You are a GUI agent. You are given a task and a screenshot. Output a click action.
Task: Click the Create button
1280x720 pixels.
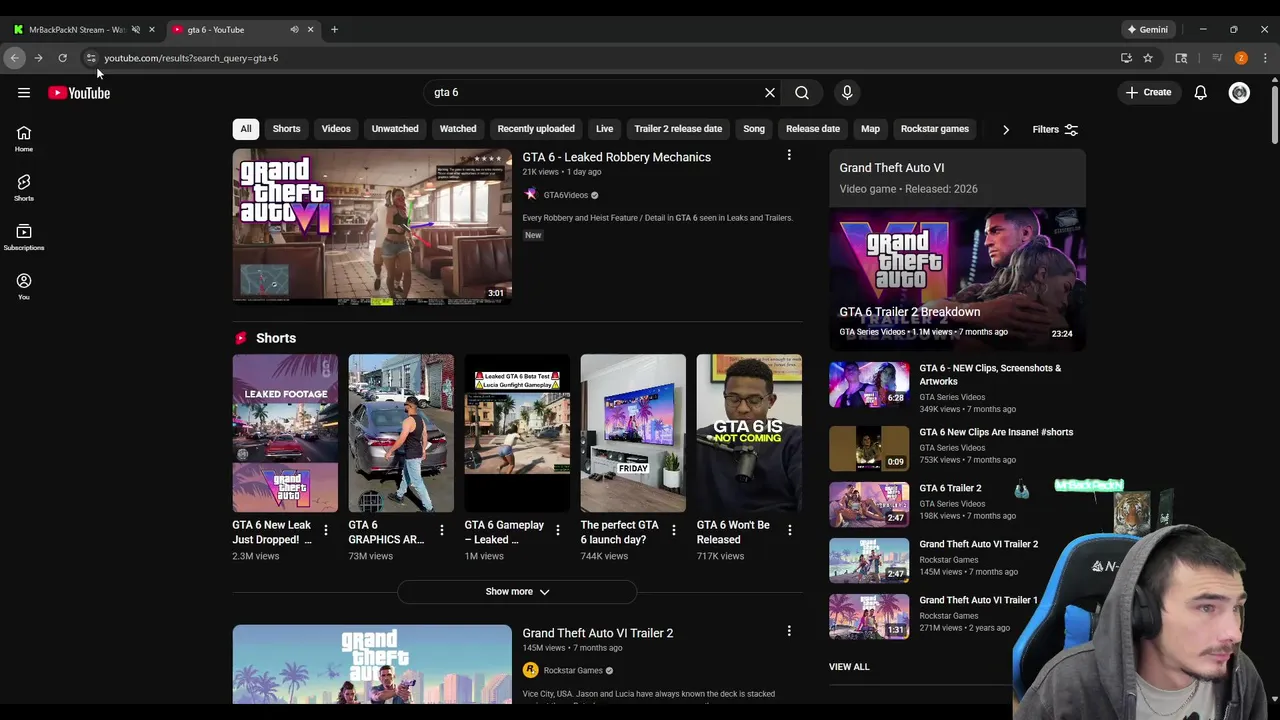pos(1148,93)
